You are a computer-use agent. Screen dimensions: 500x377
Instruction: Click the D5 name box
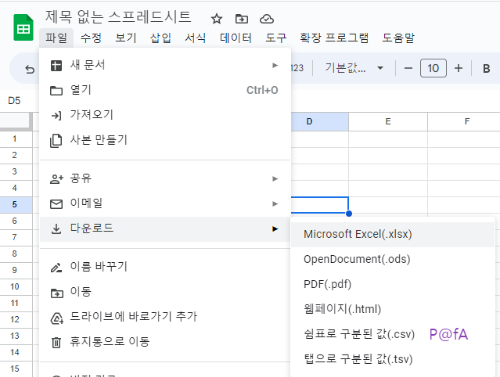(14, 101)
